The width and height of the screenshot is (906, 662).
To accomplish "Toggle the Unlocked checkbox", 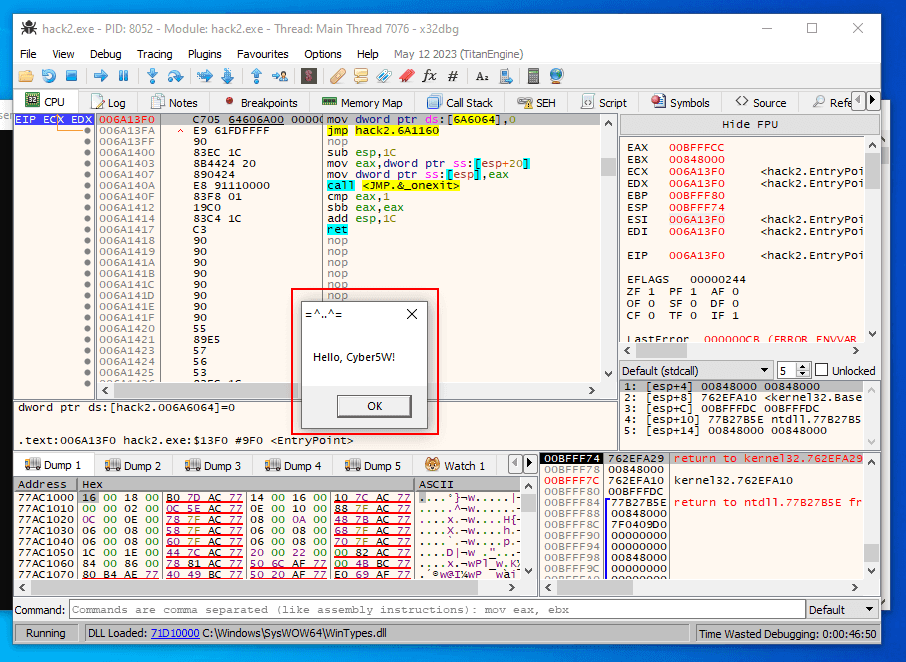I will (x=820, y=370).
